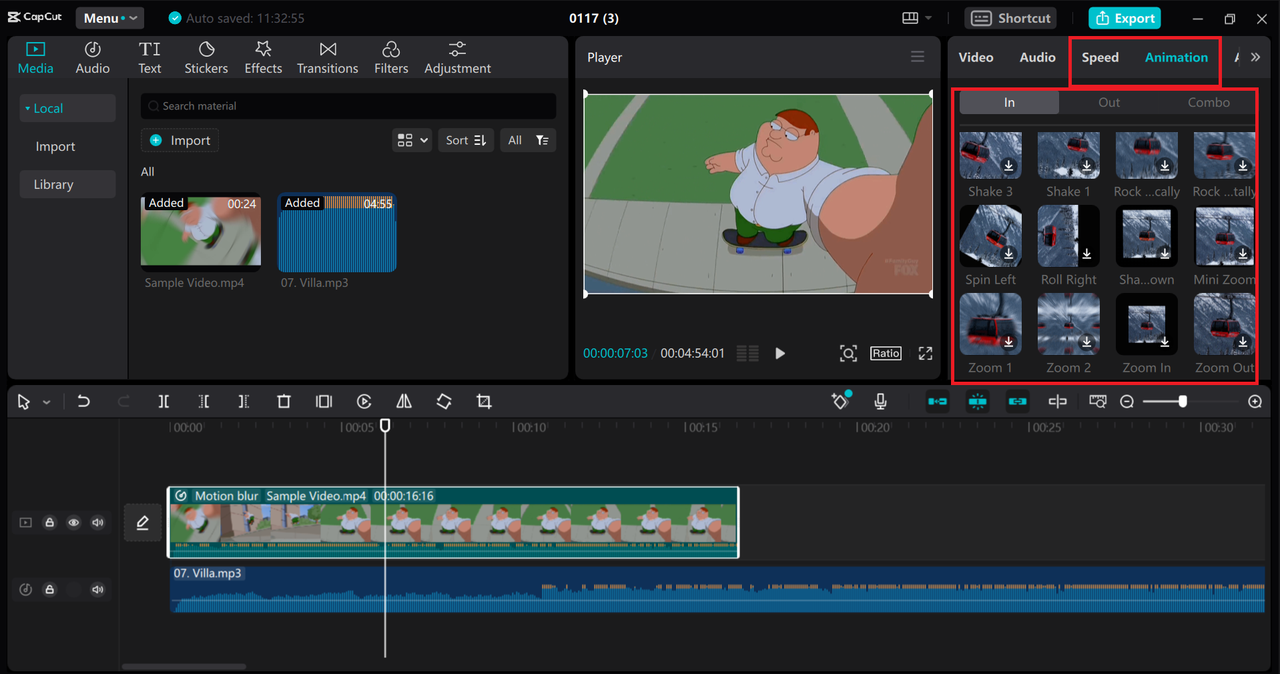Lock the audio track
Image resolution: width=1280 pixels, height=674 pixels.
coord(49,589)
